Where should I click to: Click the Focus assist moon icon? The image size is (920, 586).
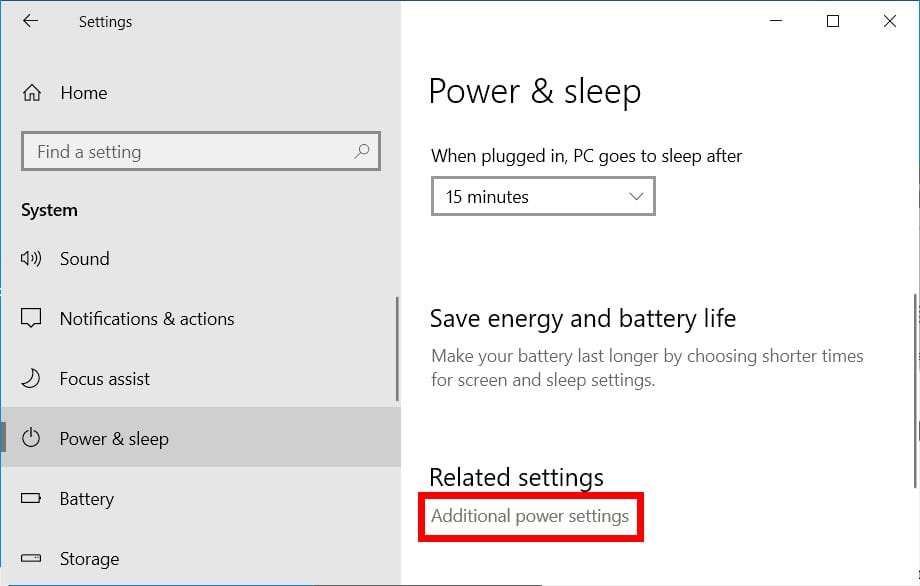click(x=31, y=379)
